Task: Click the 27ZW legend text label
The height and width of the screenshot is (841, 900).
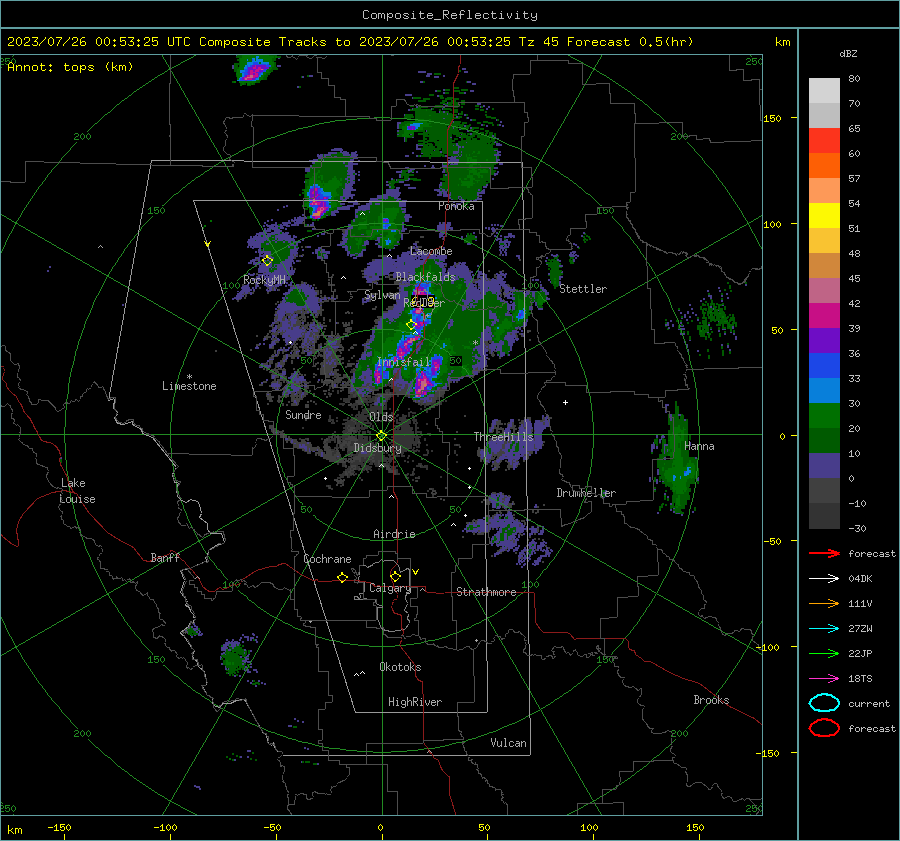Action: click(860, 629)
